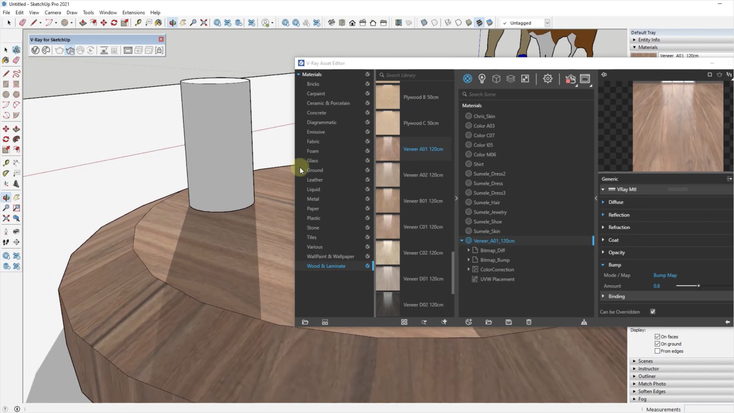Select the Eraser tool in top toolbar
This screenshot has height=413, width=734.
click(22, 22)
